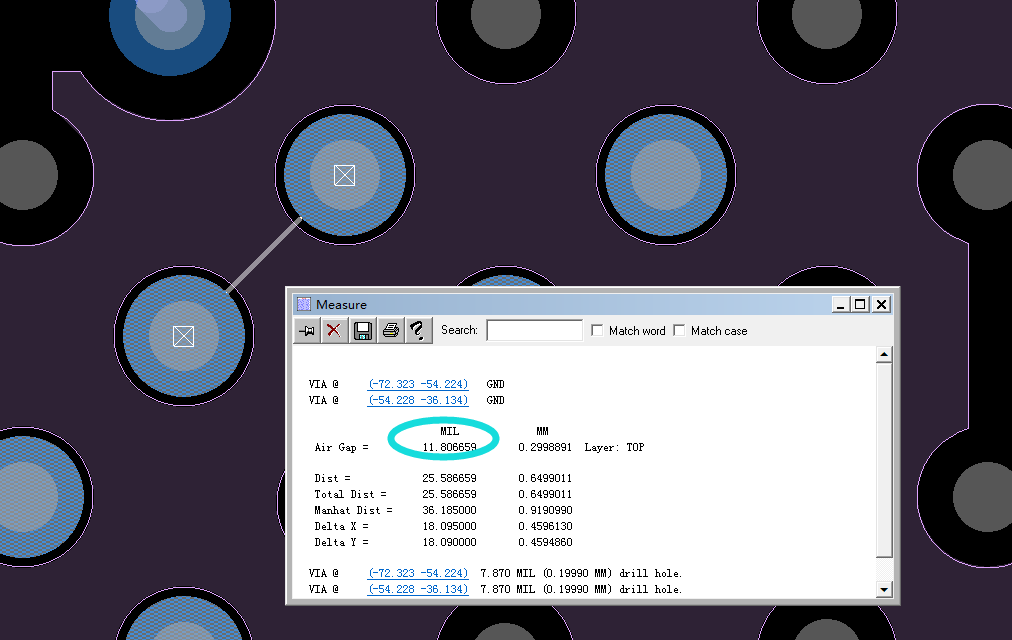This screenshot has height=640, width=1012.
Task: Click the Air Gap MM value 0.2998891
Action: 545,447
